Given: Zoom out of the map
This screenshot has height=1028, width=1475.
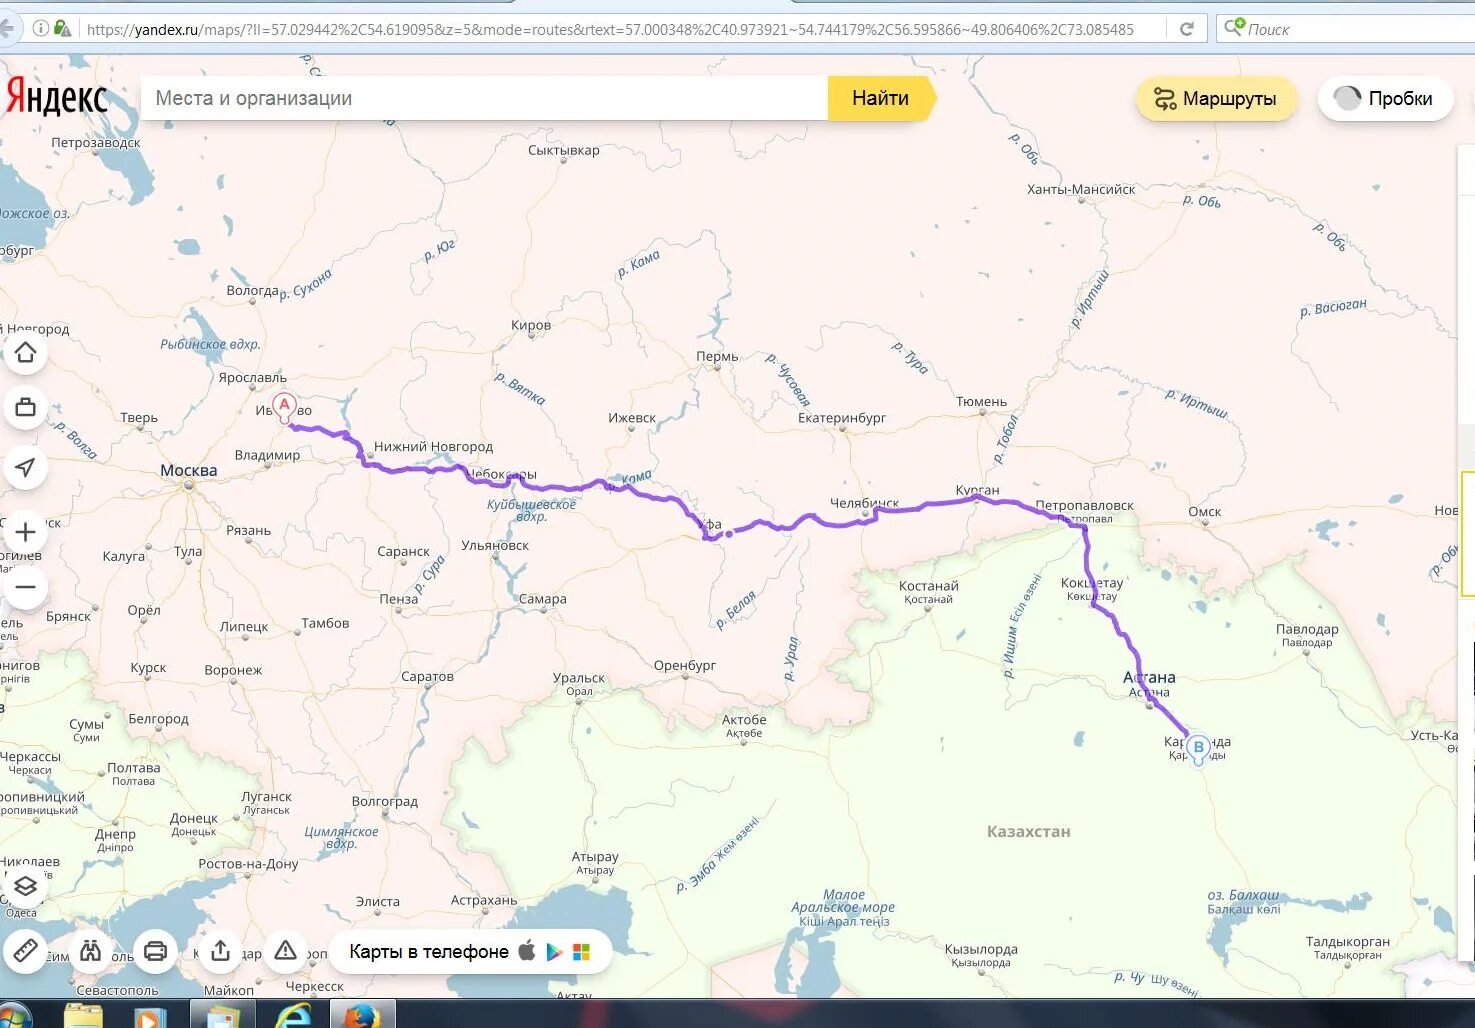Looking at the screenshot, I should tap(26, 587).
